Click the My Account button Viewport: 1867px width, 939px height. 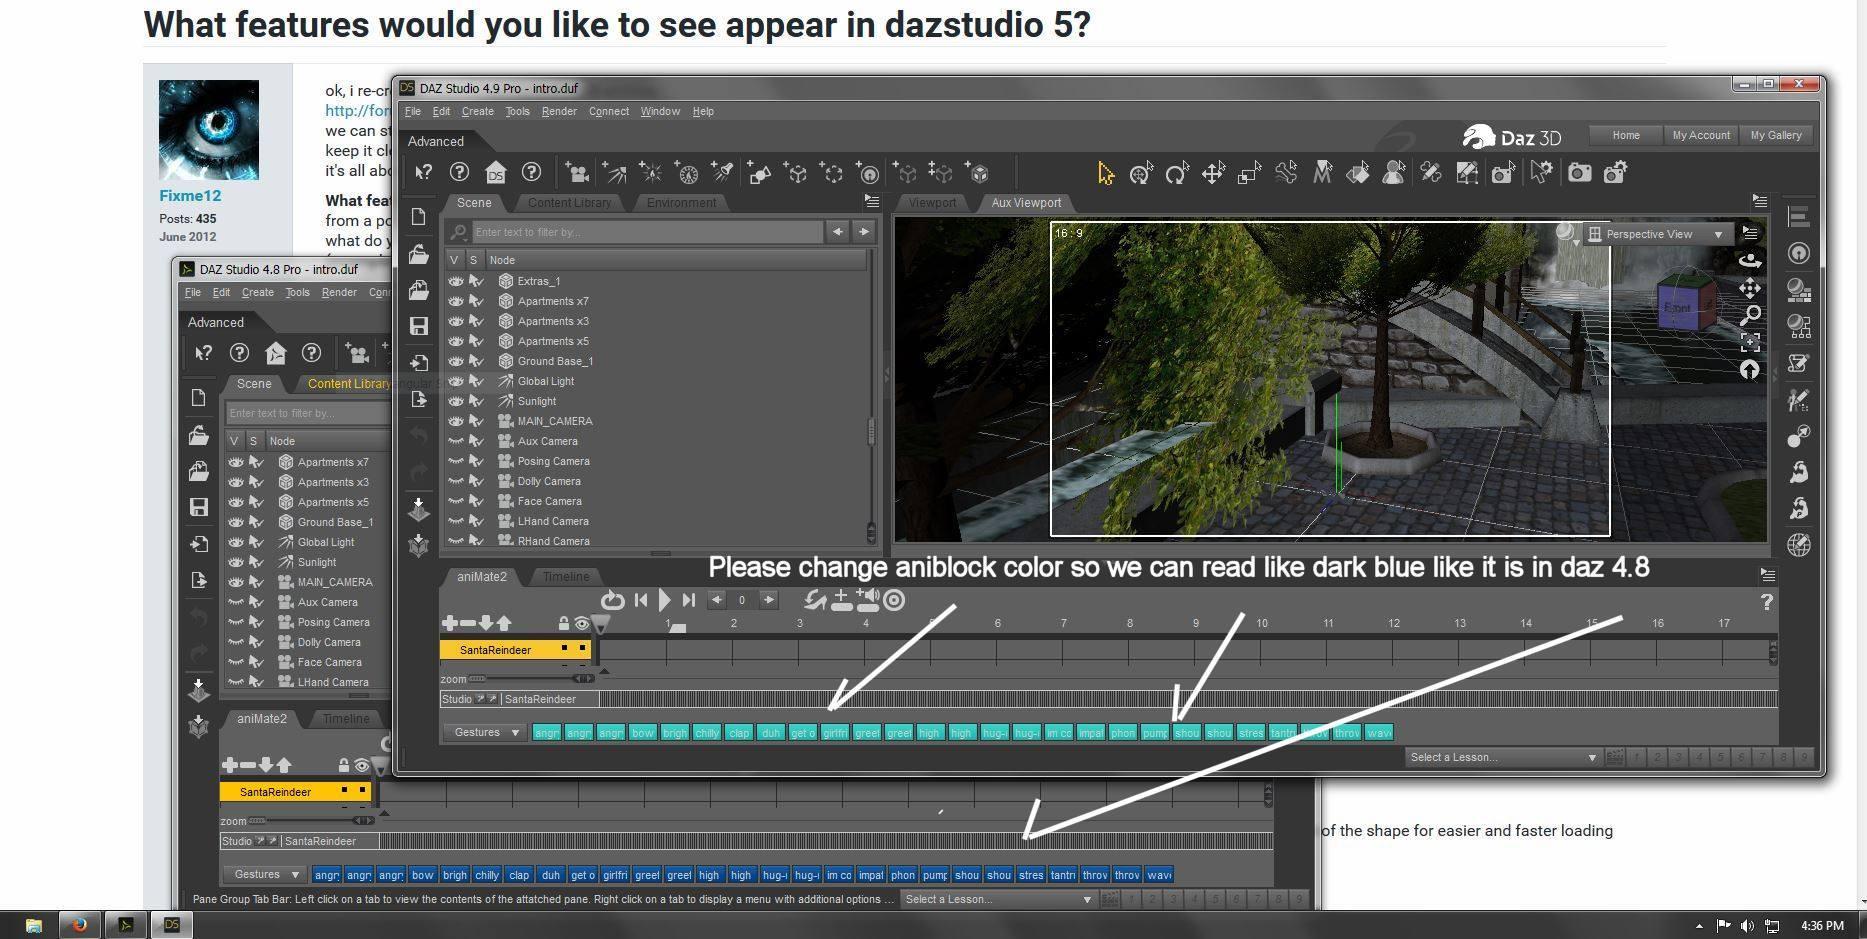pos(1701,135)
